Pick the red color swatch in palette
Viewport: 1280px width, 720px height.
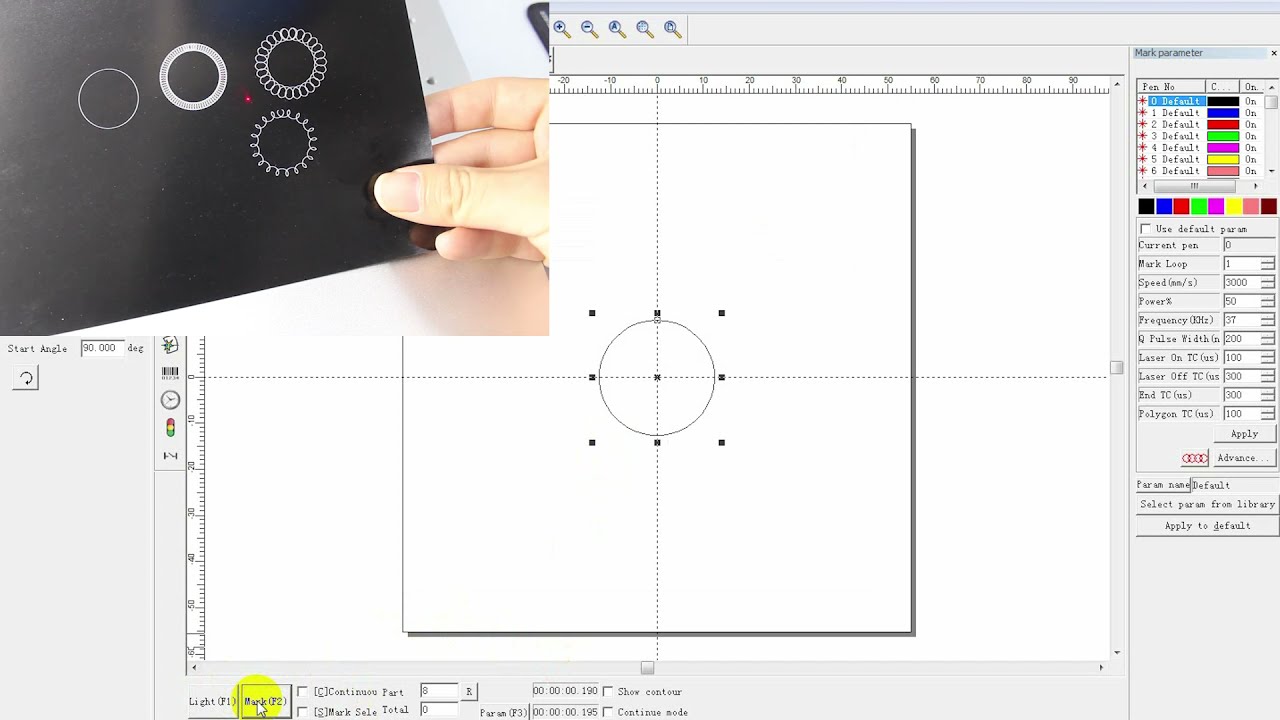1181,206
